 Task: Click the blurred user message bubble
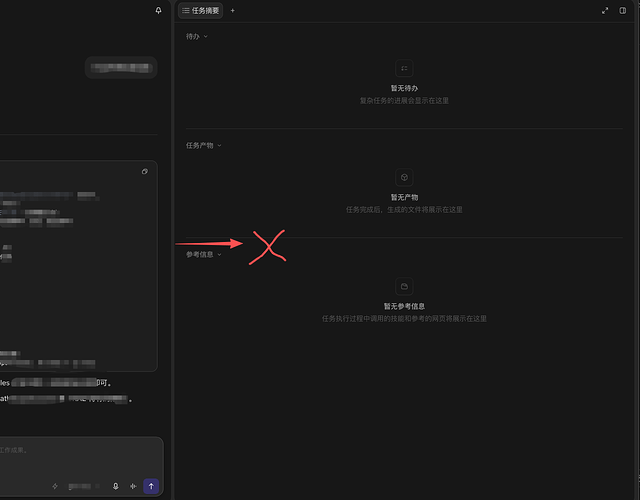pyautogui.click(x=121, y=67)
